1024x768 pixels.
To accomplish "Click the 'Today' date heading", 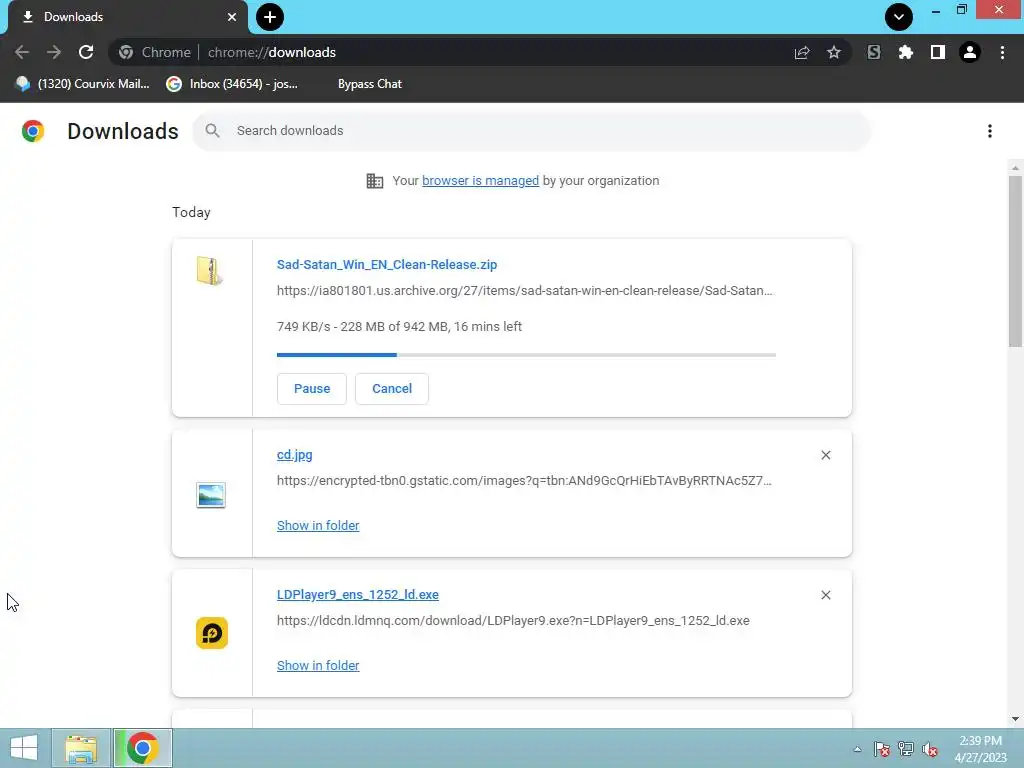I will click(191, 212).
